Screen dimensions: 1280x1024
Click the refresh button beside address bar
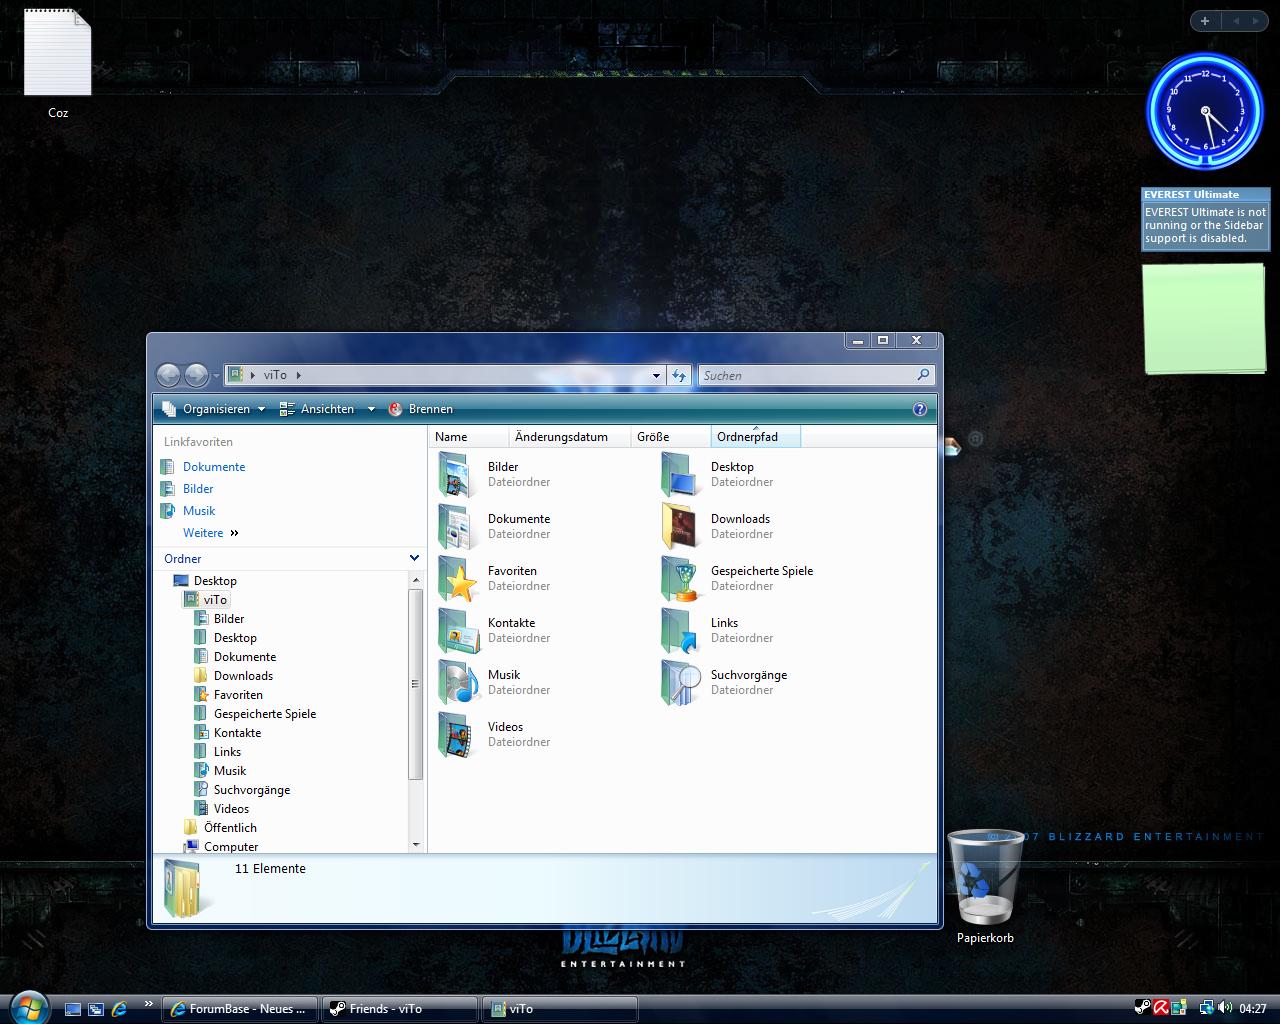[679, 375]
